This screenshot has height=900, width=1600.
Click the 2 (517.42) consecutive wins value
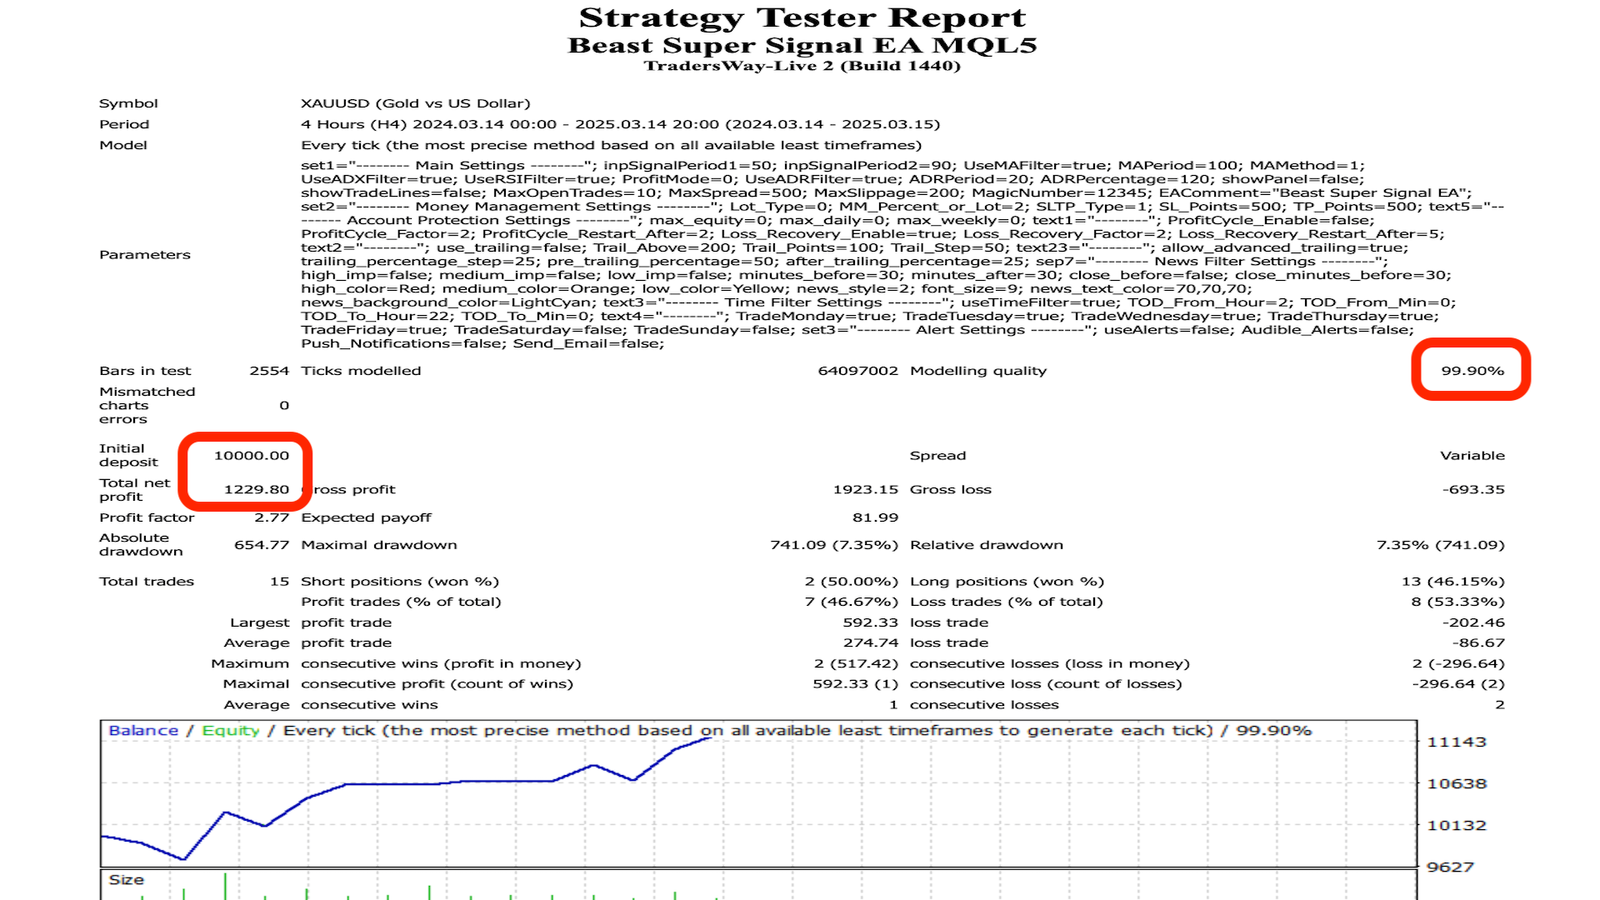(x=856, y=663)
